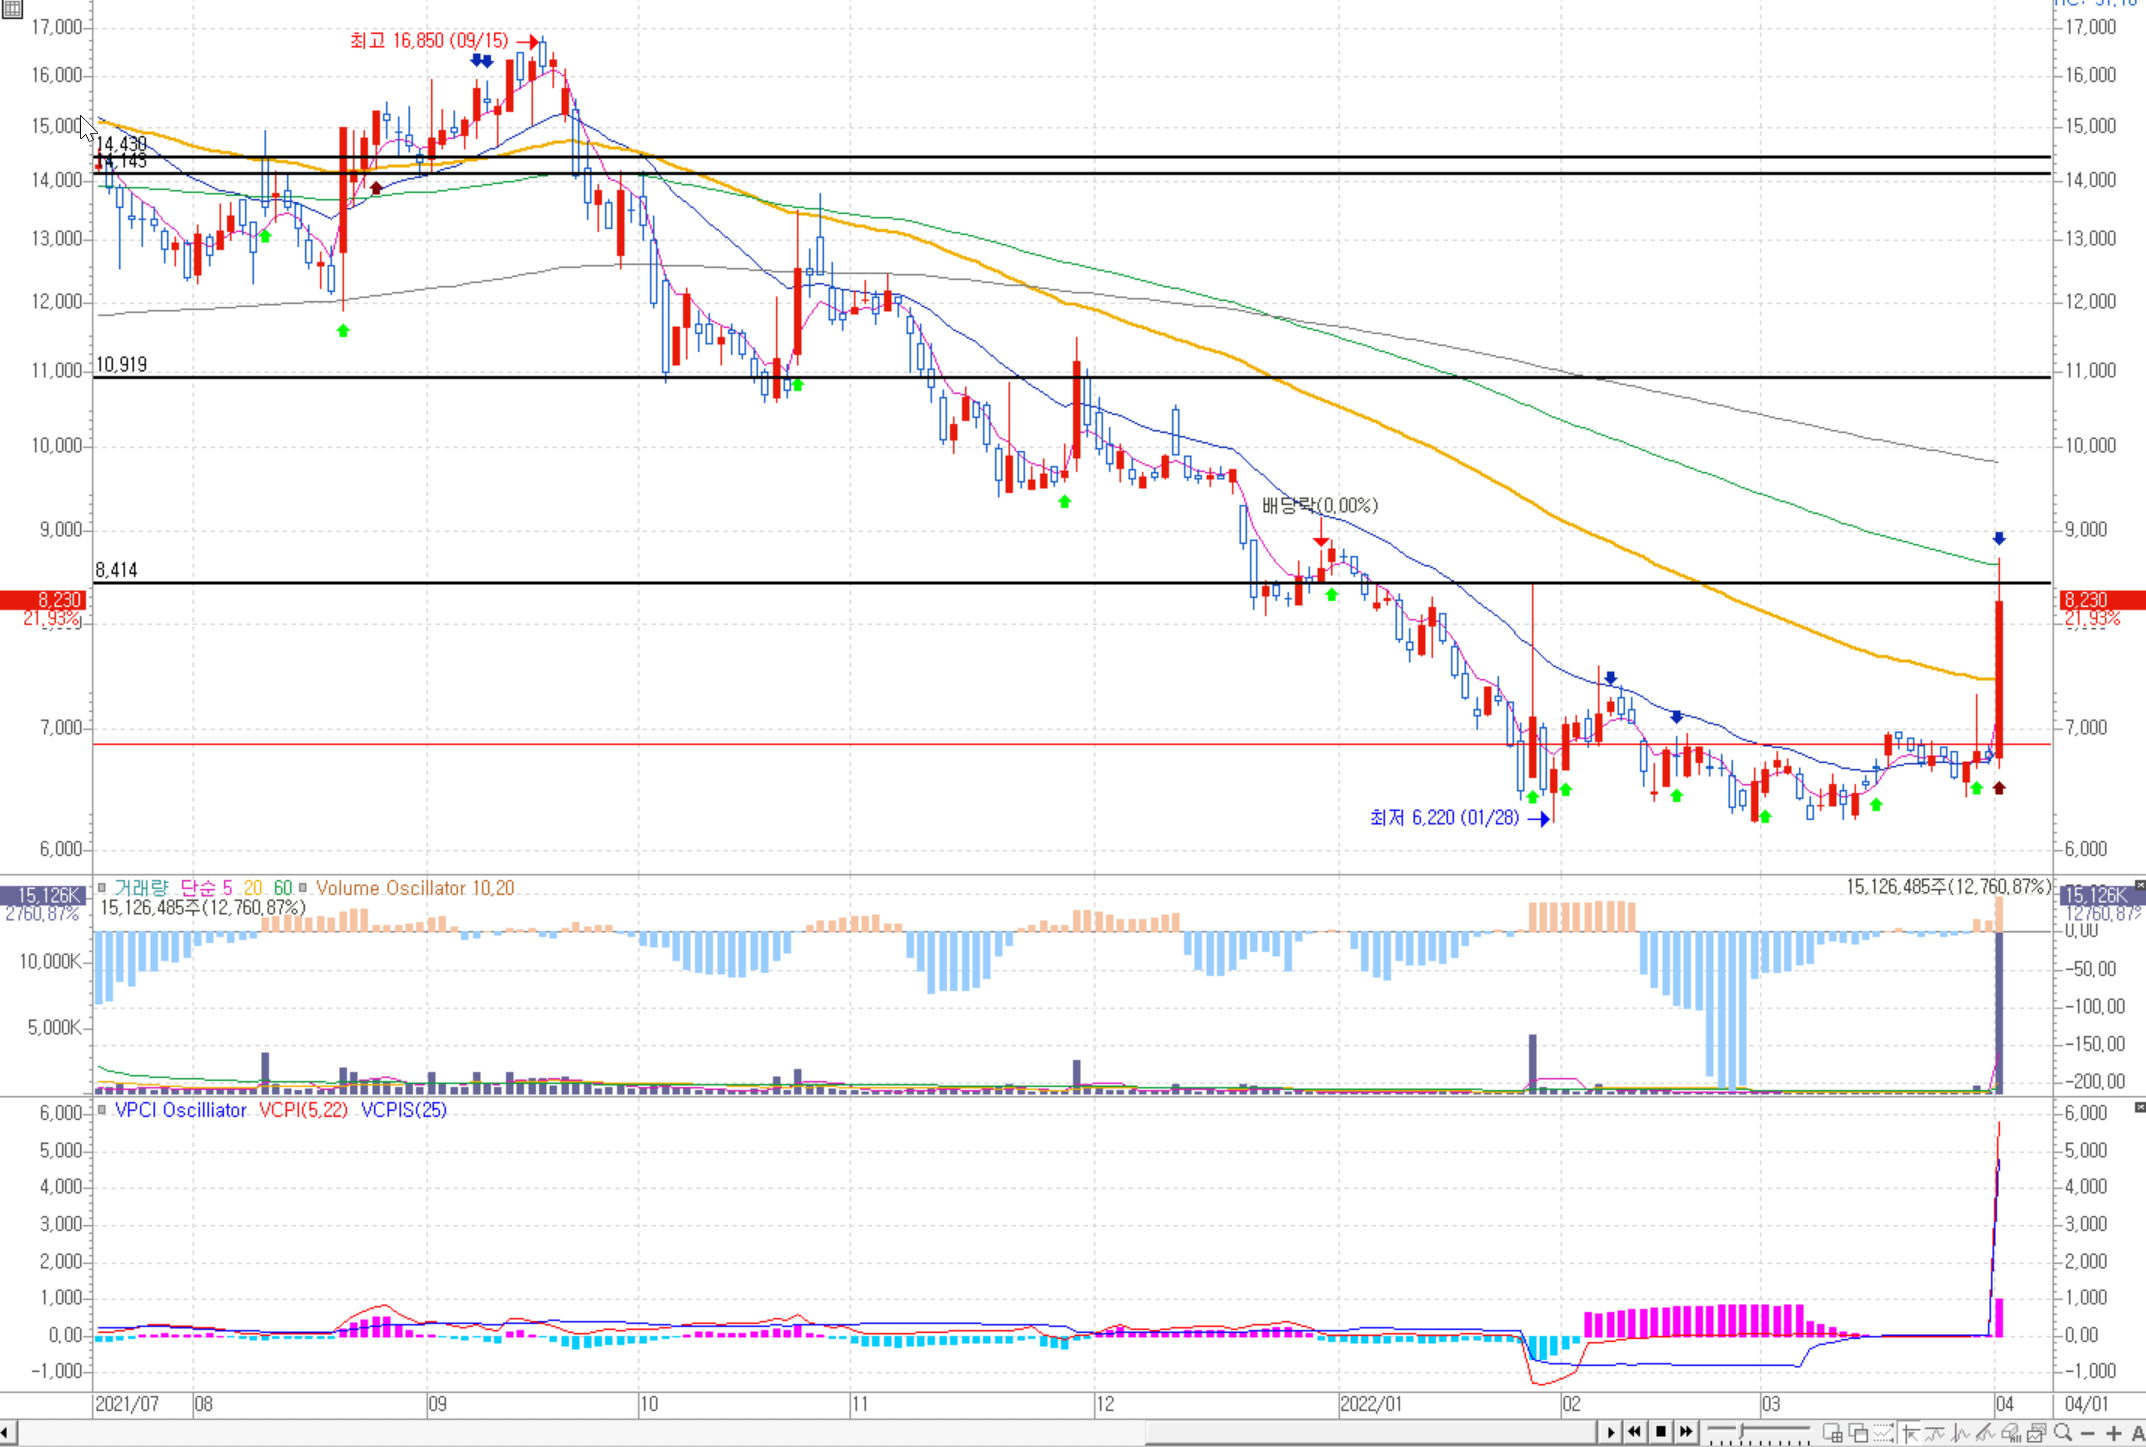This screenshot has height=1447, width=2146.
Task: Click the gray square before Volume Oscillator label
Action: tap(303, 887)
